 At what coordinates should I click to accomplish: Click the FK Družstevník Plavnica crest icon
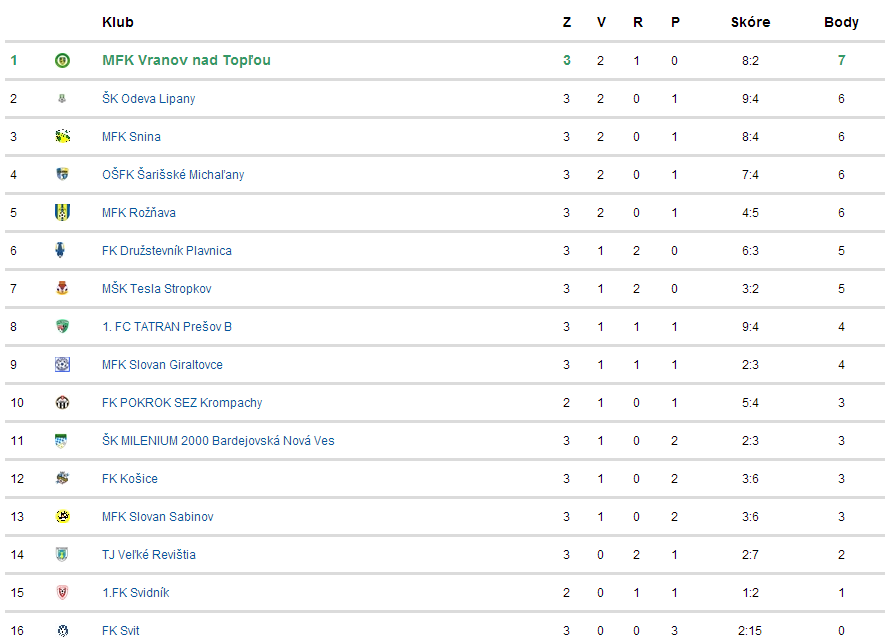[x=62, y=251]
